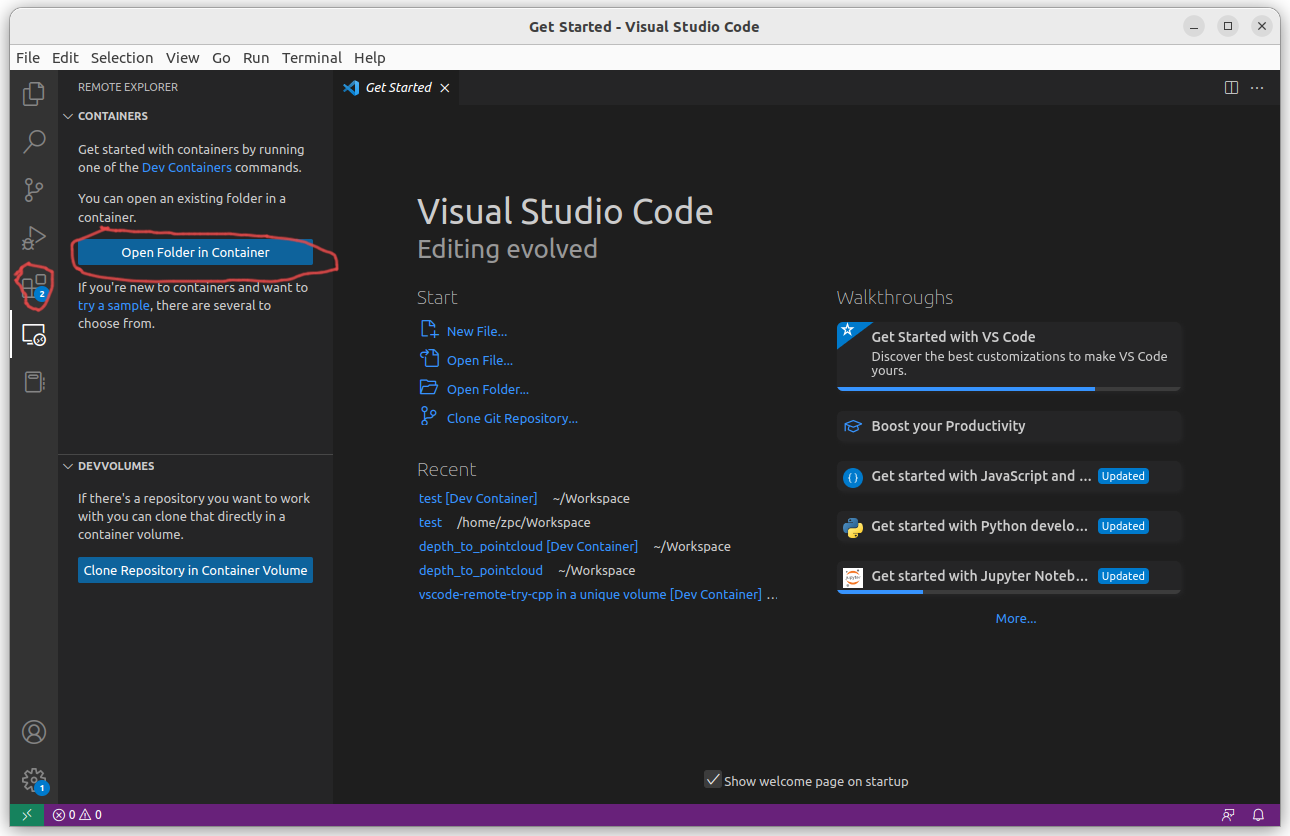
Task: Open Get Started with VS Code walkthrough
Action: tap(1009, 356)
